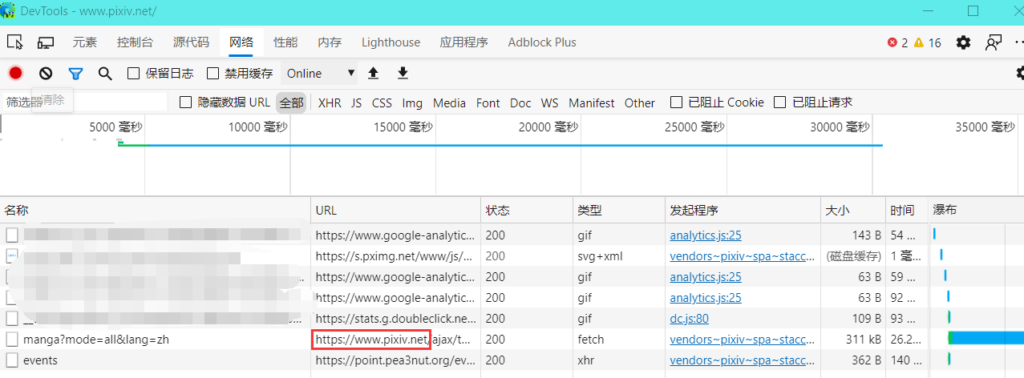The height and width of the screenshot is (378, 1024).
Task: Check the 隐藏数据 URL checkbox
Action: [185, 102]
